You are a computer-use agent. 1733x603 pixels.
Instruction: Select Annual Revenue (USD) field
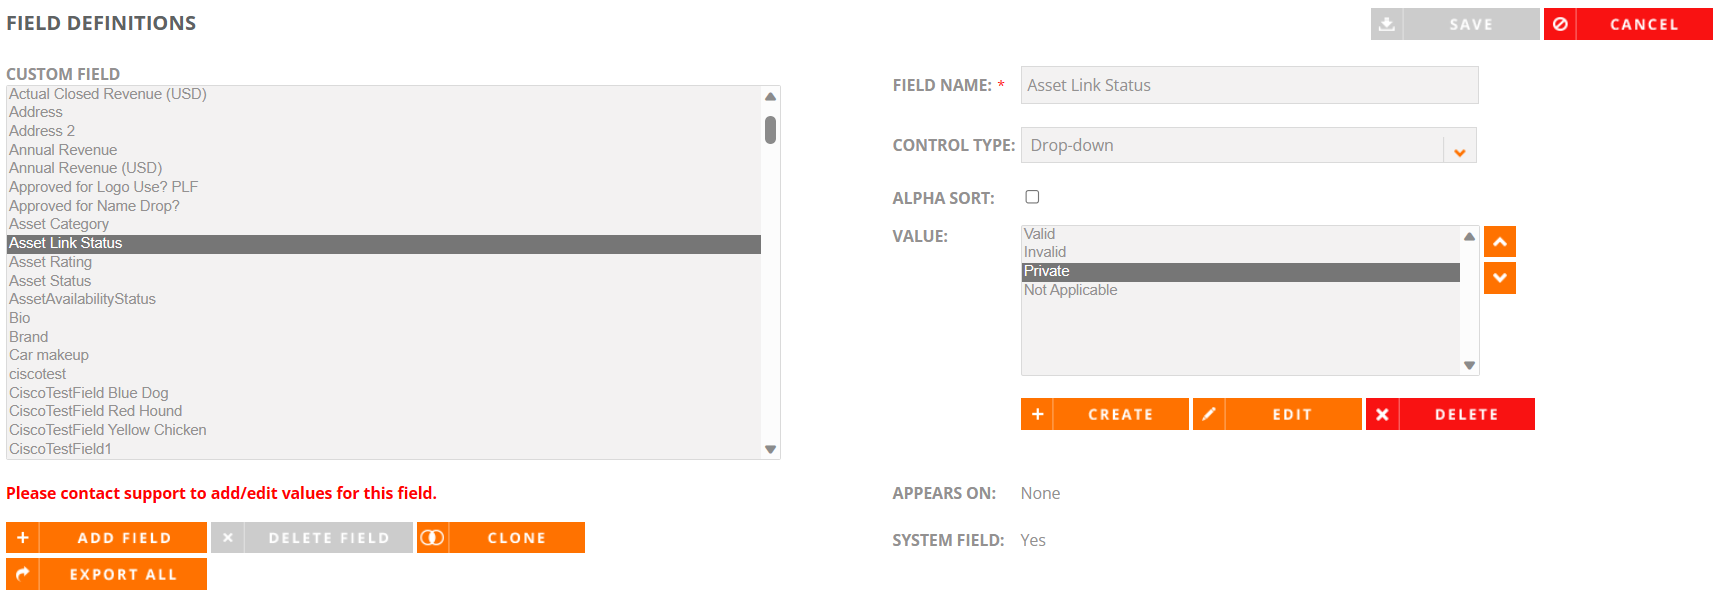pyautogui.click(x=384, y=168)
